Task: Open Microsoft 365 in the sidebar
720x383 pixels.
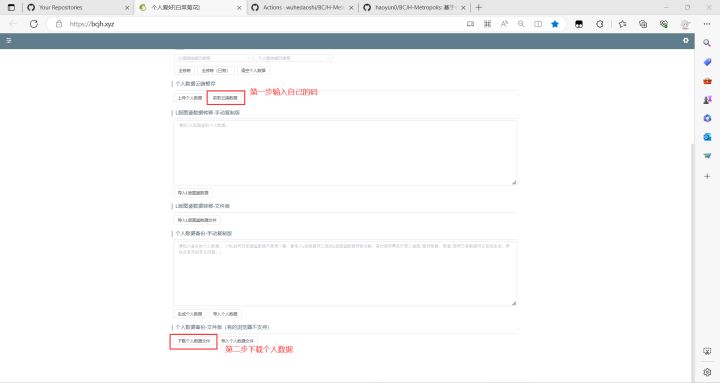Action: pos(707,118)
